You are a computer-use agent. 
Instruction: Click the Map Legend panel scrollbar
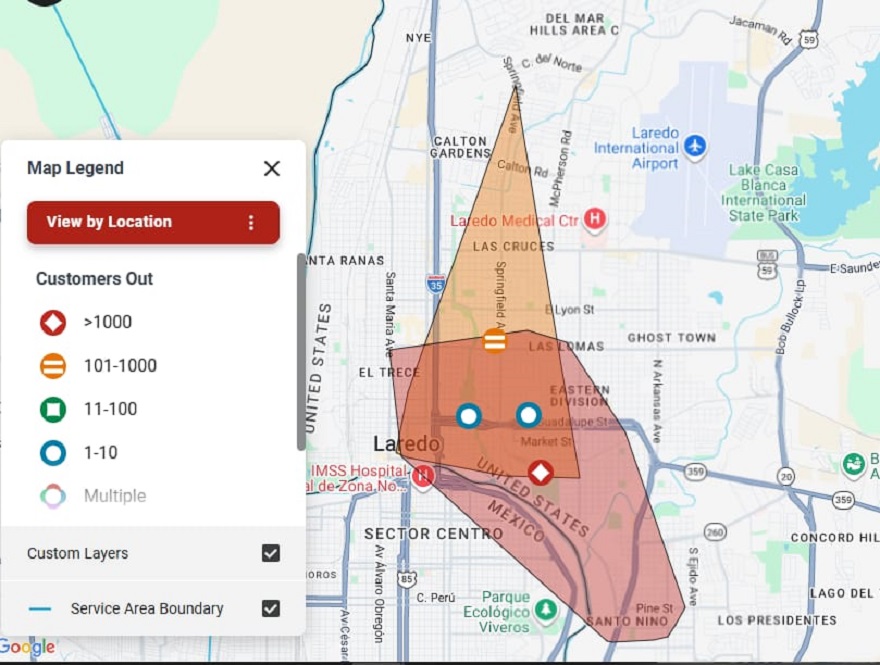(301, 350)
